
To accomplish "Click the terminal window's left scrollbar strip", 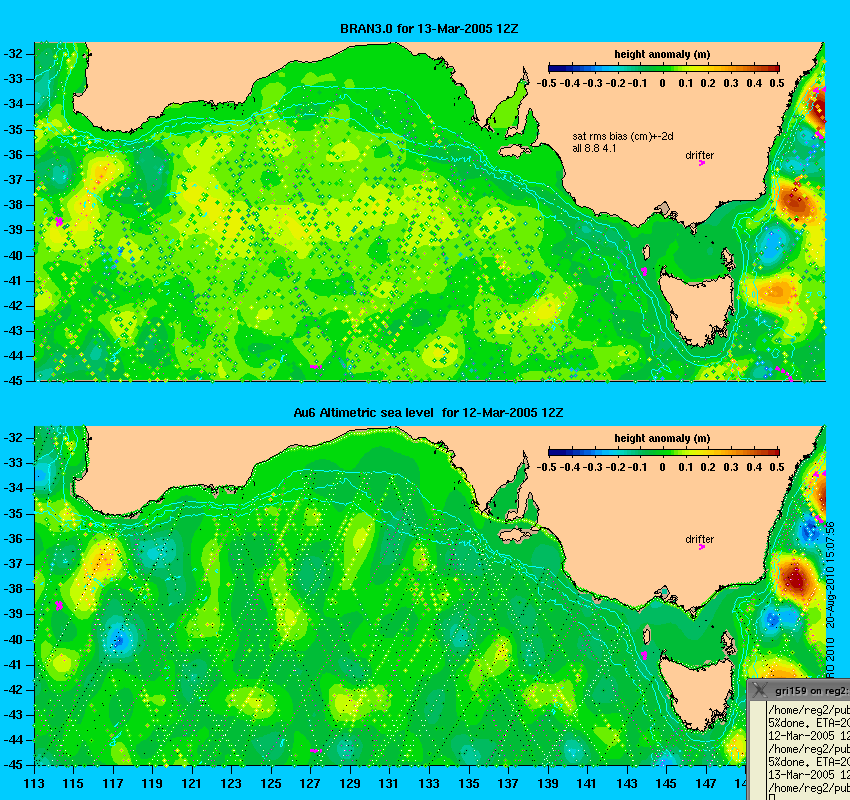I will pos(757,751).
